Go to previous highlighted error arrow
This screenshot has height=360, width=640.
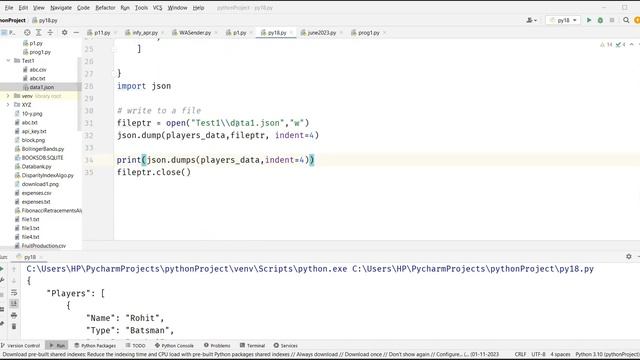coord(631,44)
